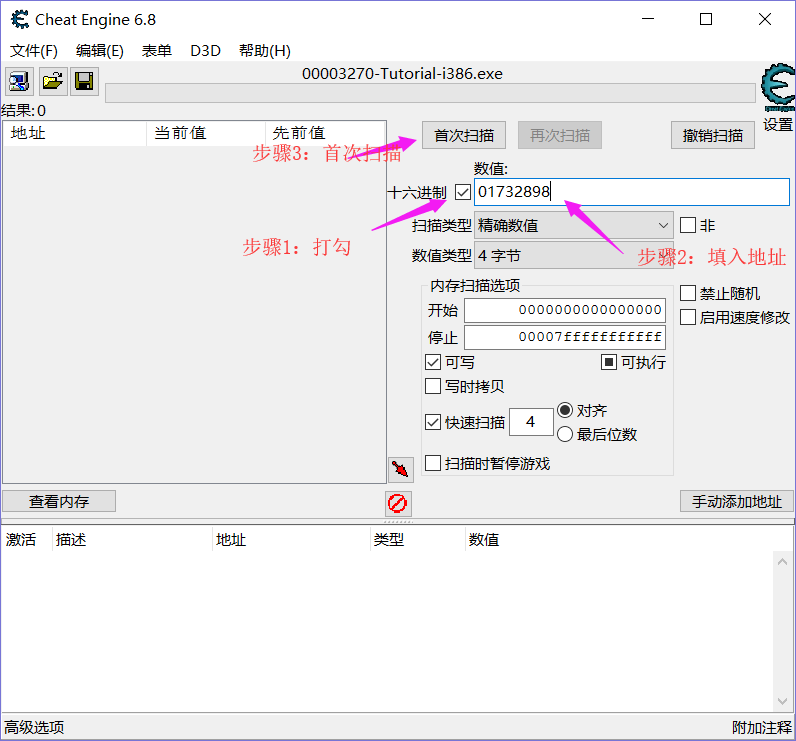Select the 最后位数 radio button
Viewport: 796px width, 741px height.
click(x=565, y=434)
